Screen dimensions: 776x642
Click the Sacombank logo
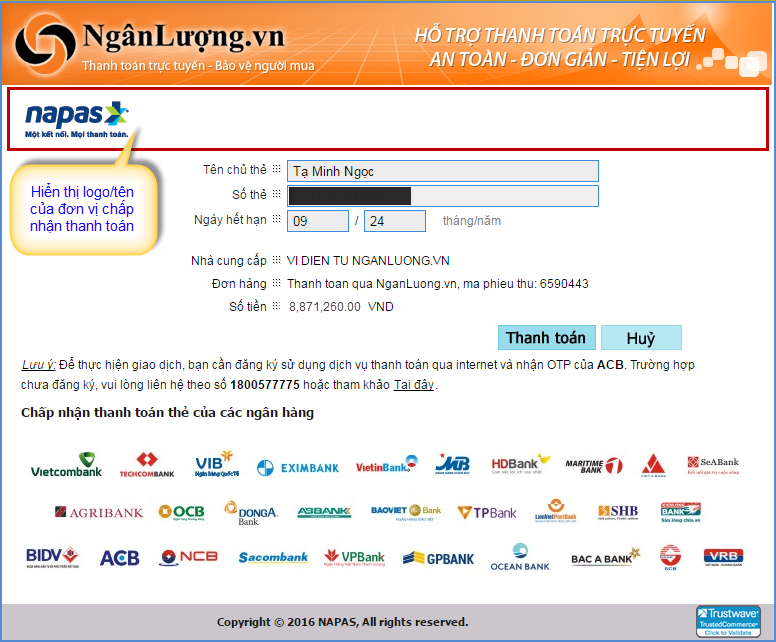point(273,557)
